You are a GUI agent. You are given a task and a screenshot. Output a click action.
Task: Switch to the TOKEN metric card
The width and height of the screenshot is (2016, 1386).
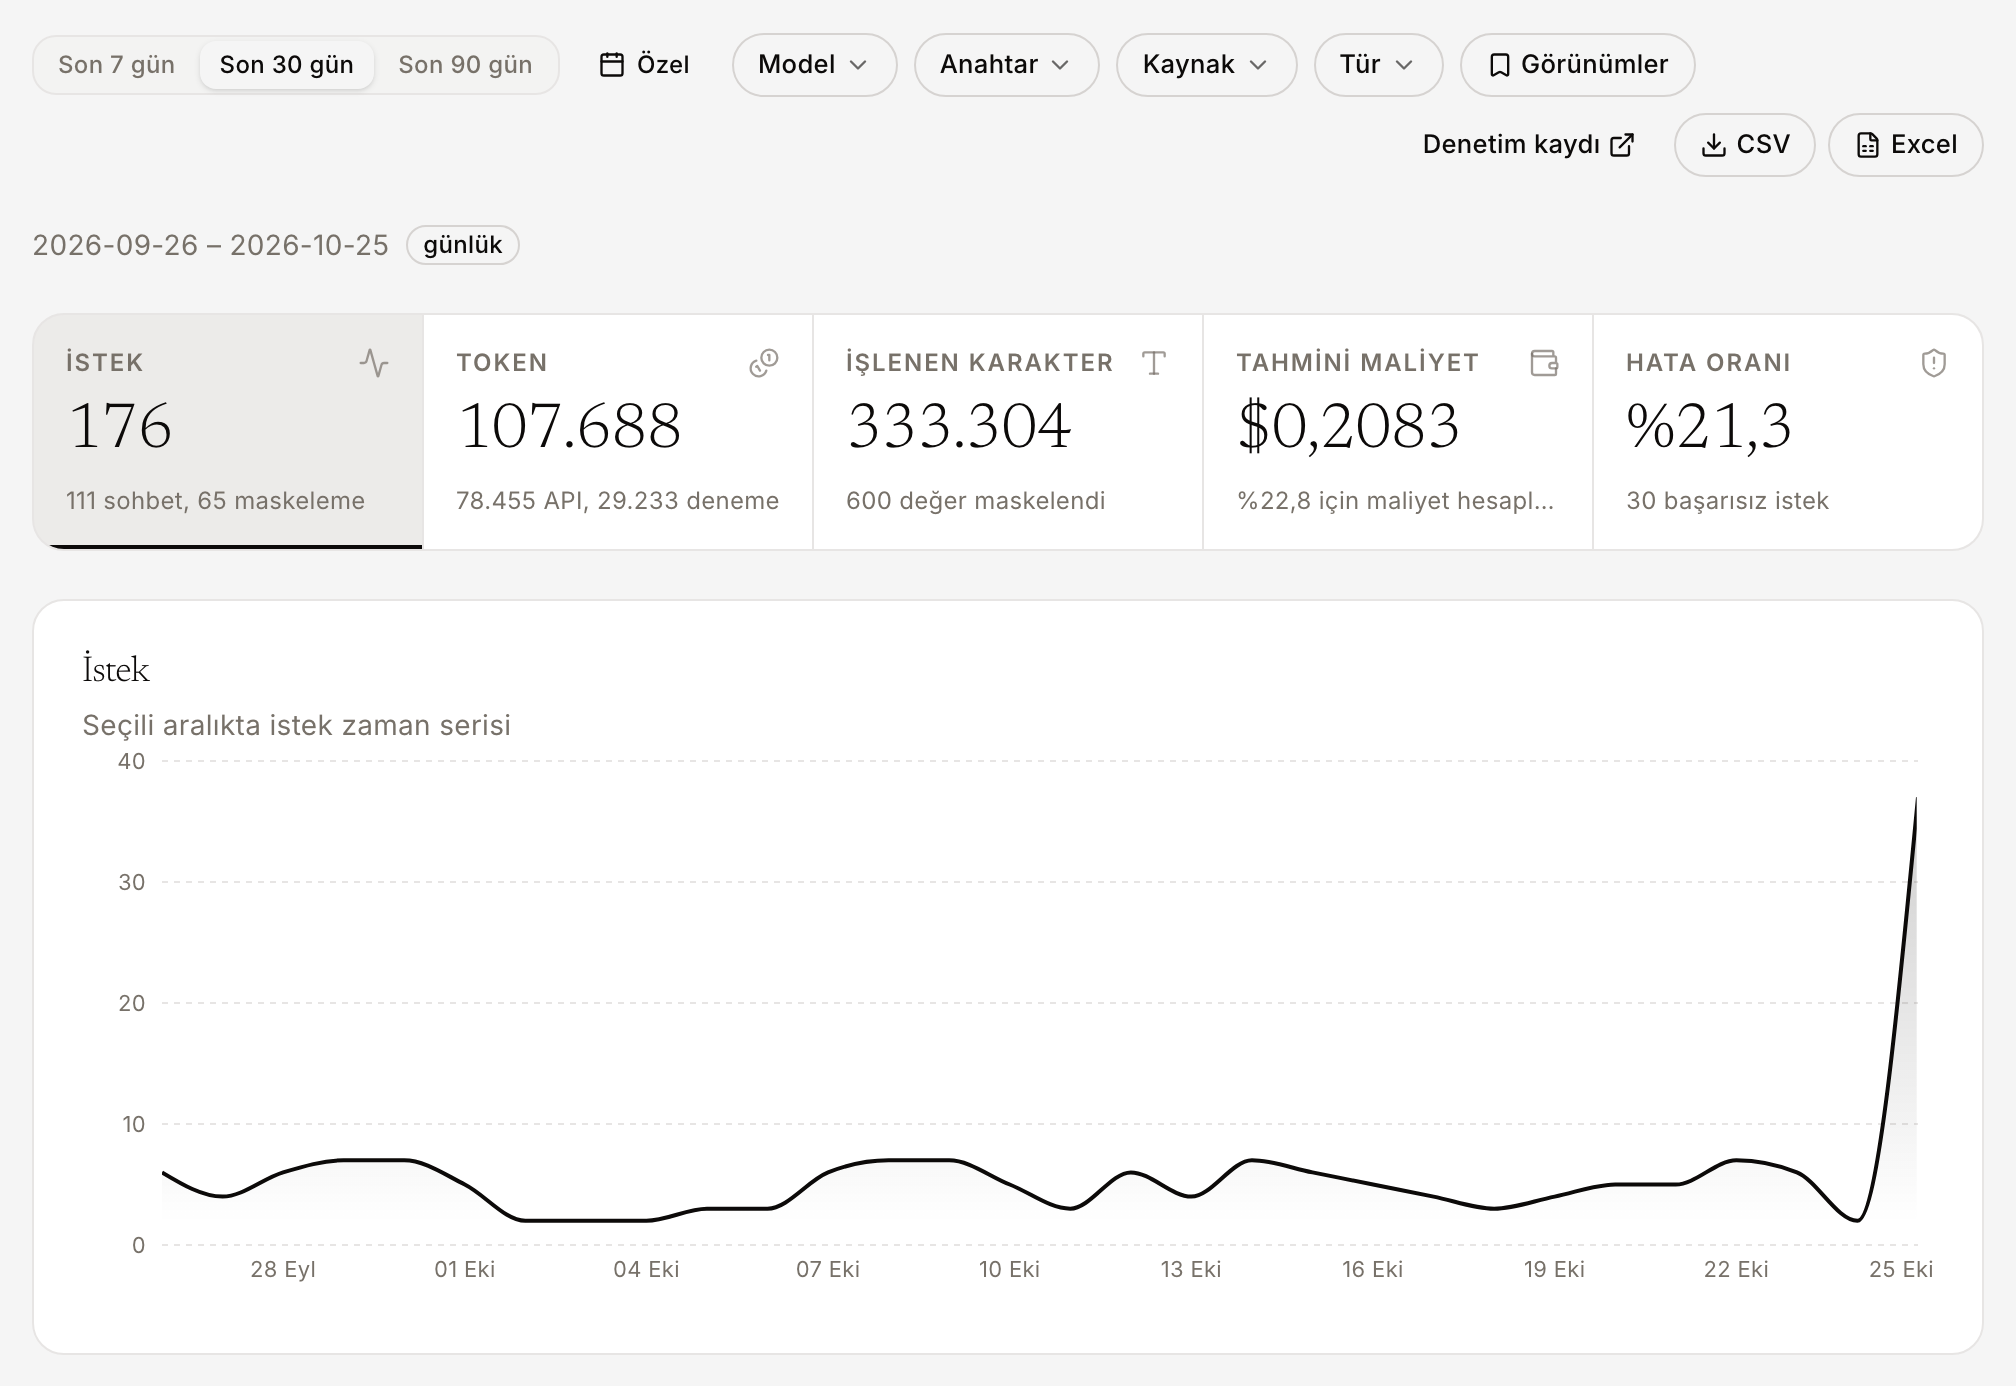pyautogui.click(x=618, y=432)
